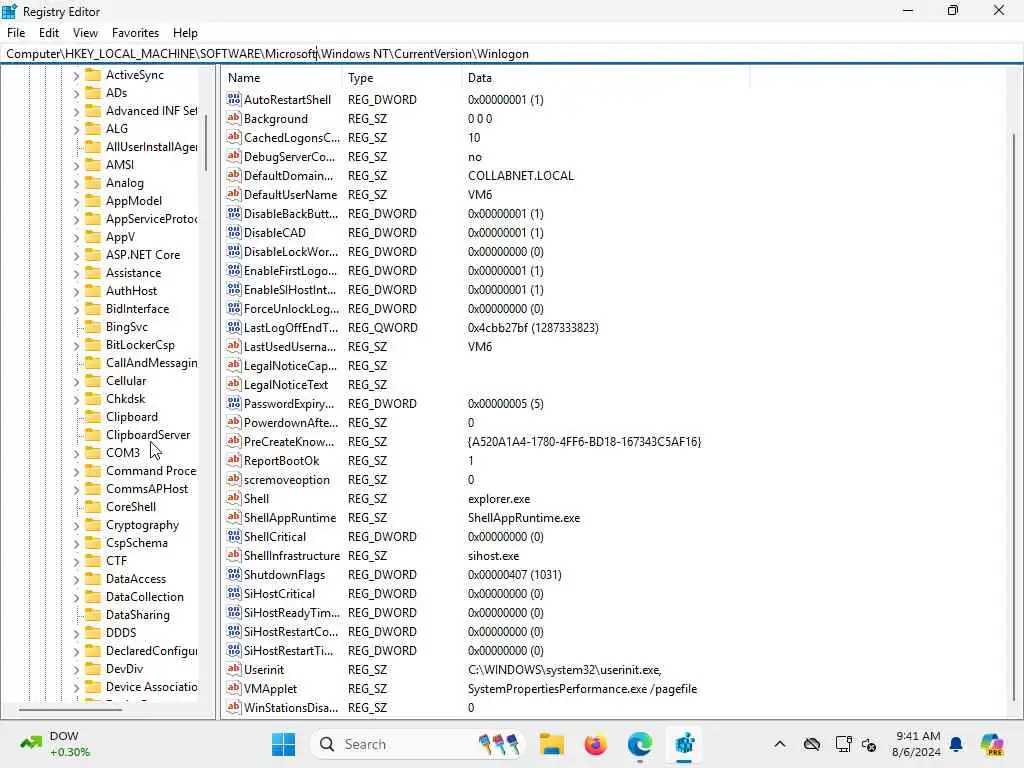The width and height of the screenshot is (1024, 768).
Task: Click the PasswordExpiry DWORD icon
Action: (x=234, y=404)
